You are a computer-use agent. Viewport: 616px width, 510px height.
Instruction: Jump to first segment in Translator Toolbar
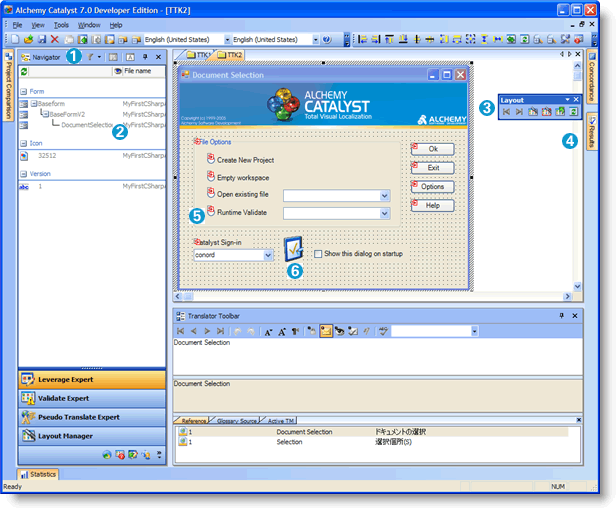coord(180,331)
